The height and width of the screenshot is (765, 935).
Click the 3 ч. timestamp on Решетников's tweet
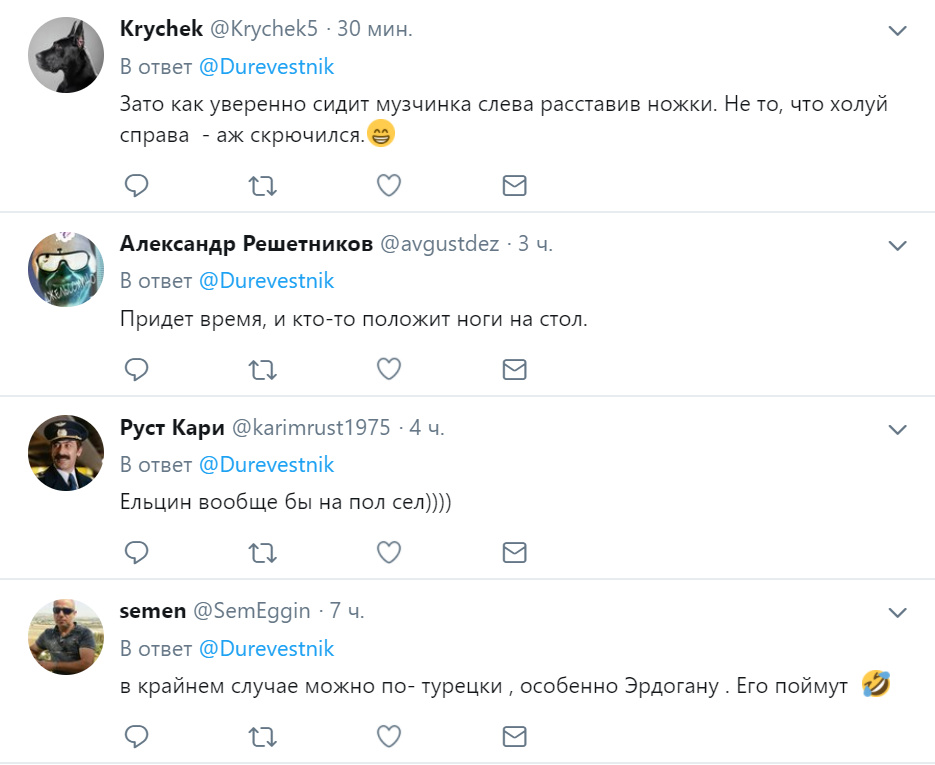point(535,244)
